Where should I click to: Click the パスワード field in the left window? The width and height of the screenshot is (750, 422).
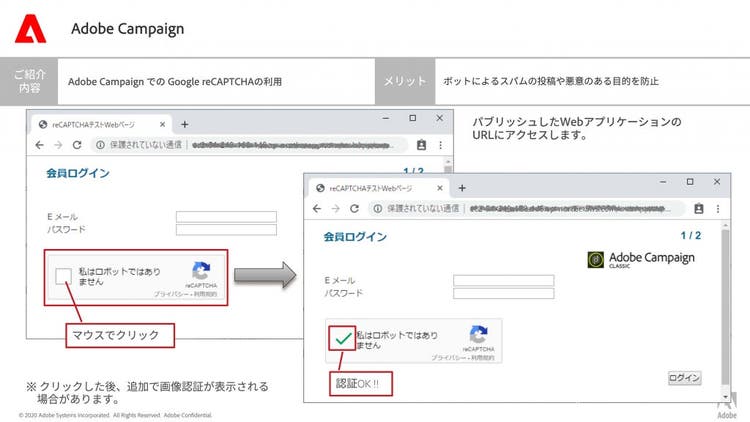point(226,230)
